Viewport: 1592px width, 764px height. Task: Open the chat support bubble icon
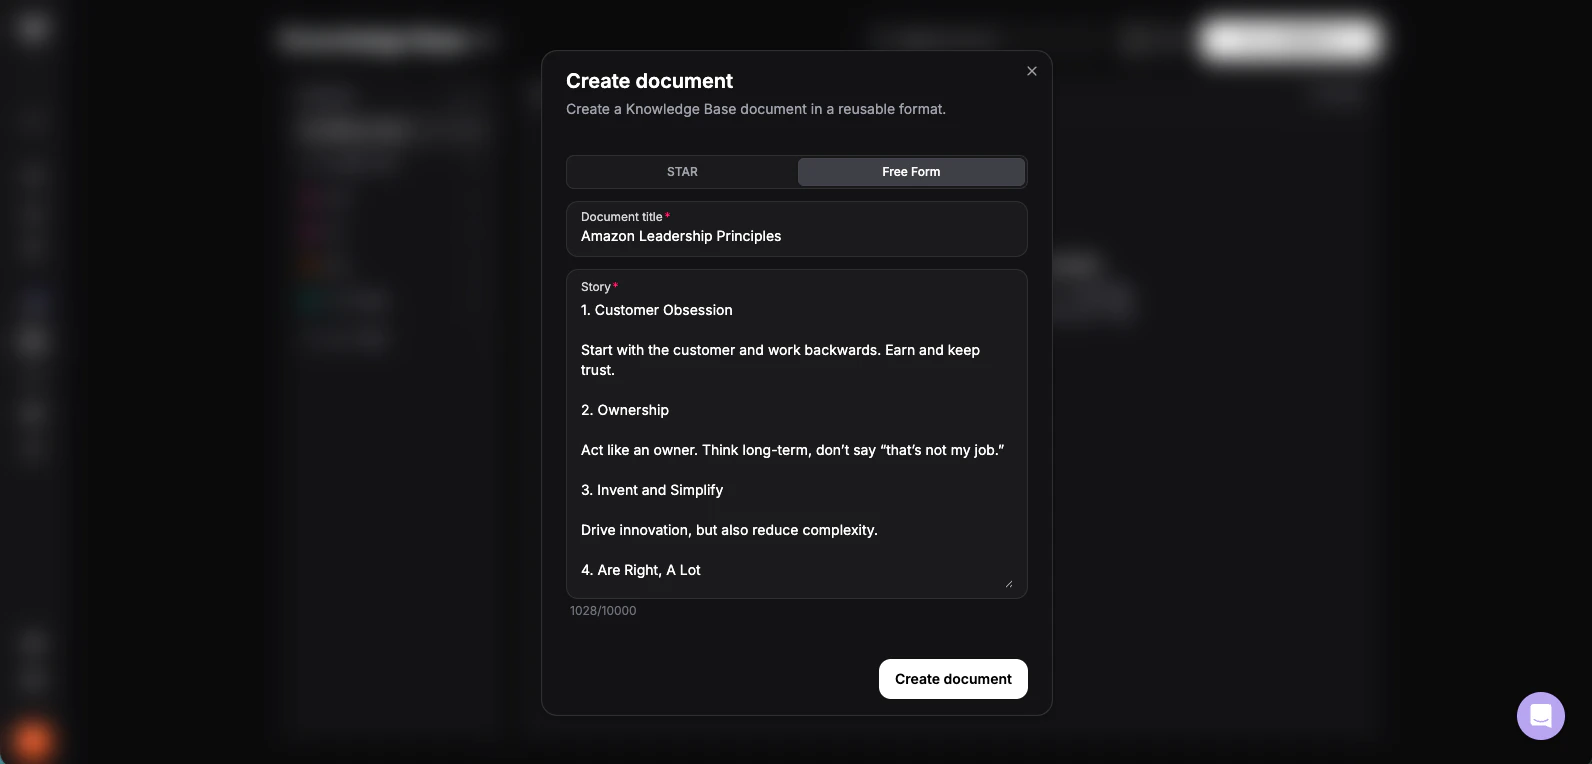[x=1541, y=716]
